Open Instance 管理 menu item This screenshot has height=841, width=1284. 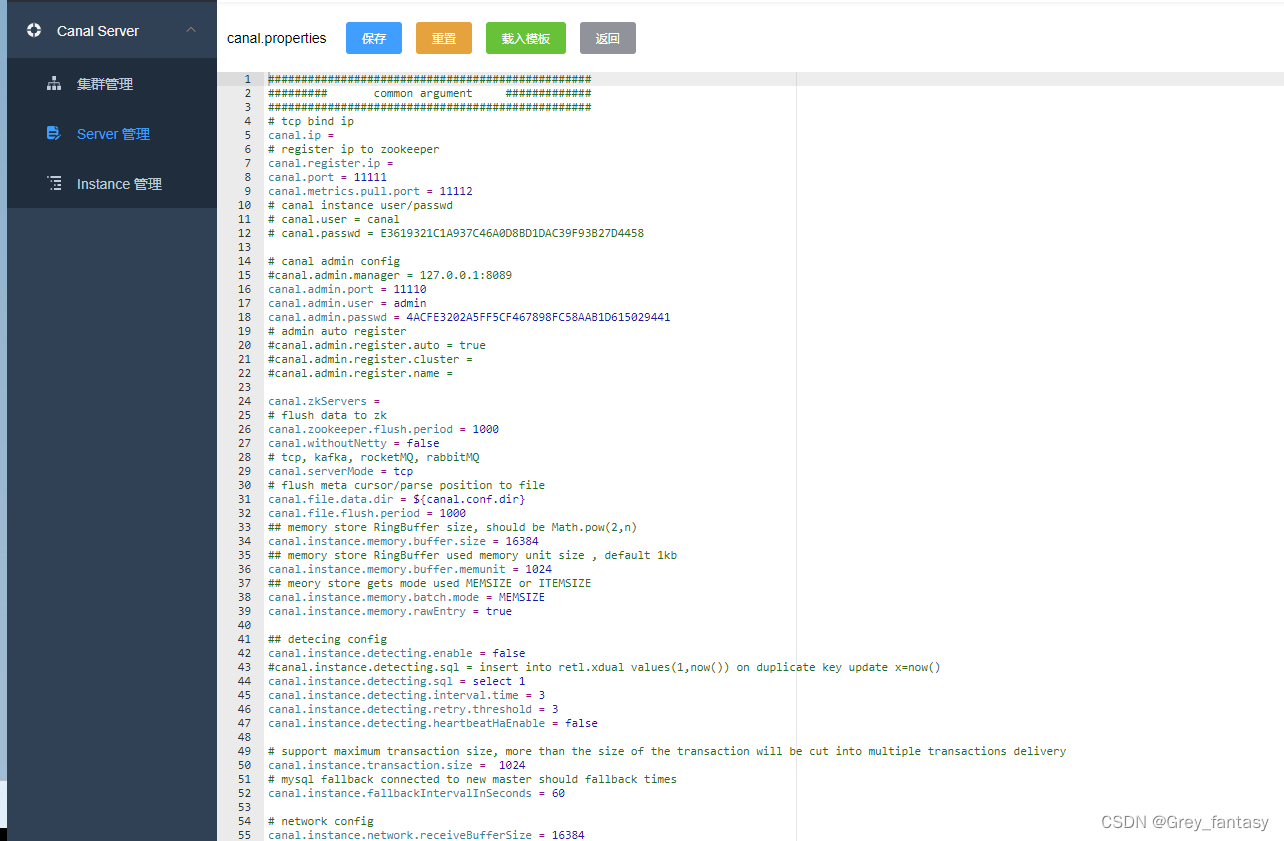pyautogui.click(x=112, y=184)
